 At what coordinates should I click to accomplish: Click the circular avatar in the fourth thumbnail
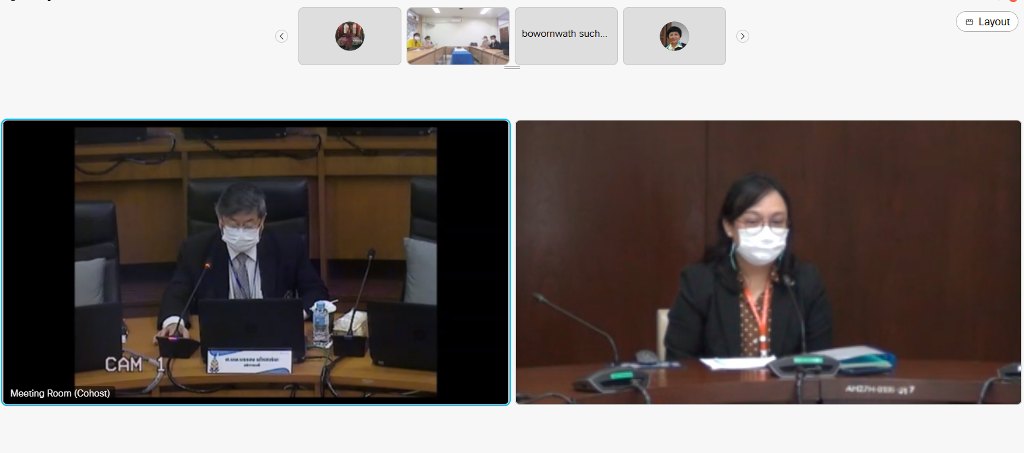point(674,36)
